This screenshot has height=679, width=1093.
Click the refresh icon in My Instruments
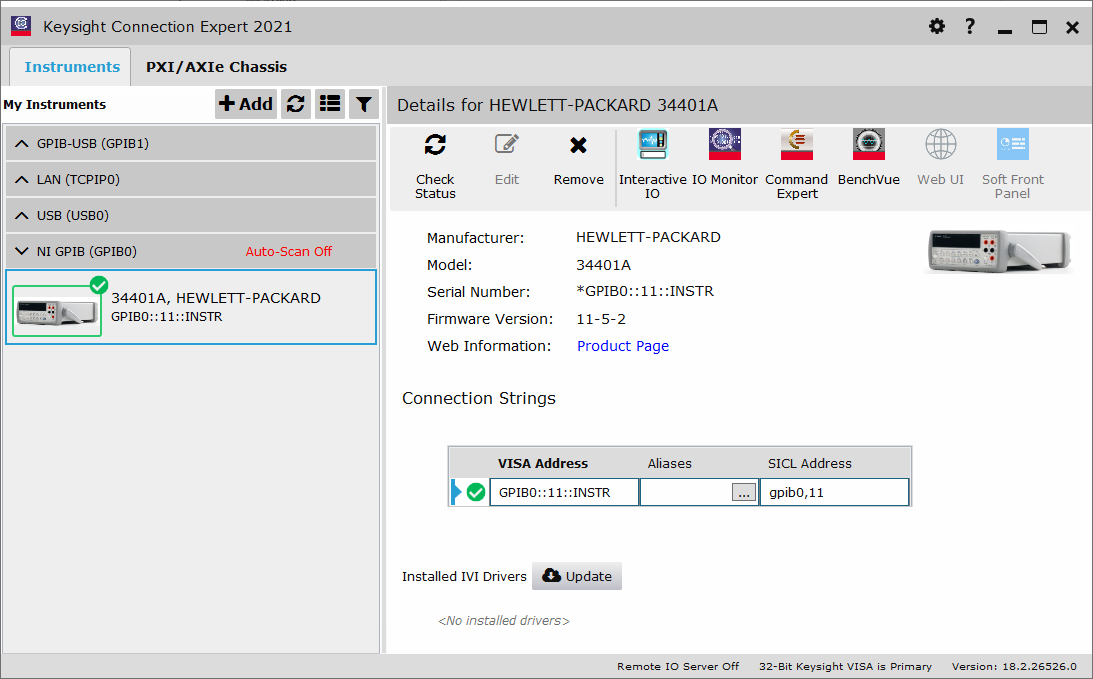296,104
